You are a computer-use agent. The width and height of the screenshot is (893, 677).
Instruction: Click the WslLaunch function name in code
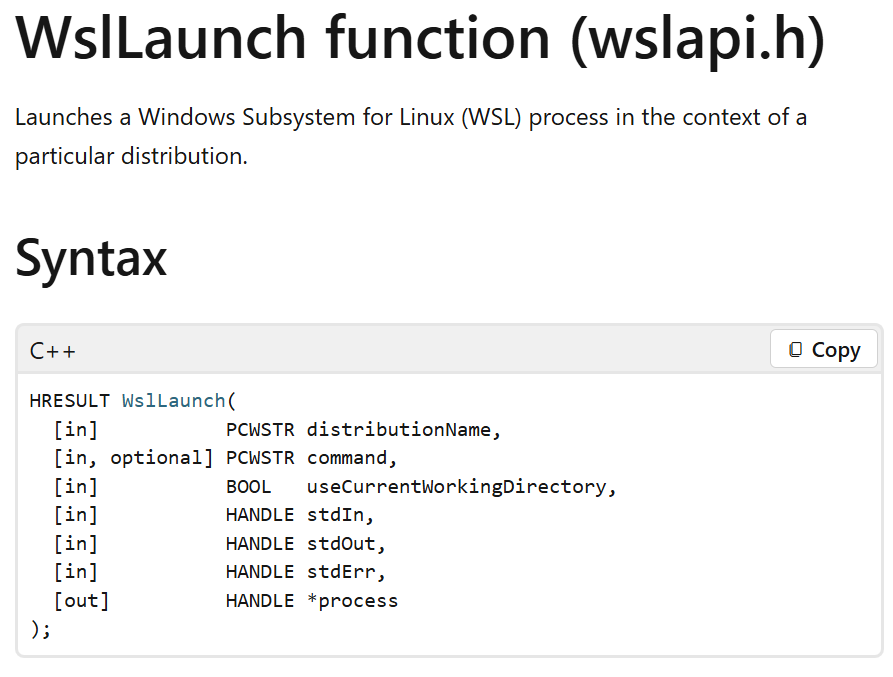click(174, 401)
